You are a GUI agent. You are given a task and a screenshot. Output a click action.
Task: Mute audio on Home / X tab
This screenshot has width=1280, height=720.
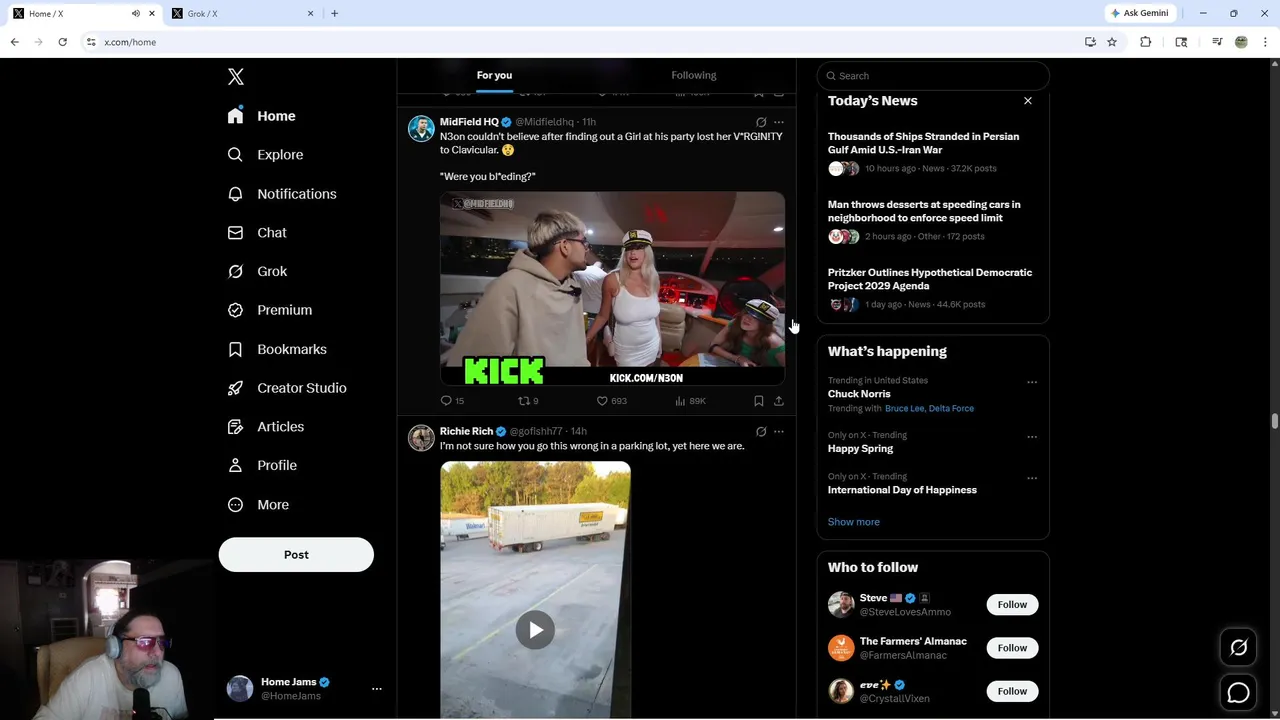click(136, 14)
